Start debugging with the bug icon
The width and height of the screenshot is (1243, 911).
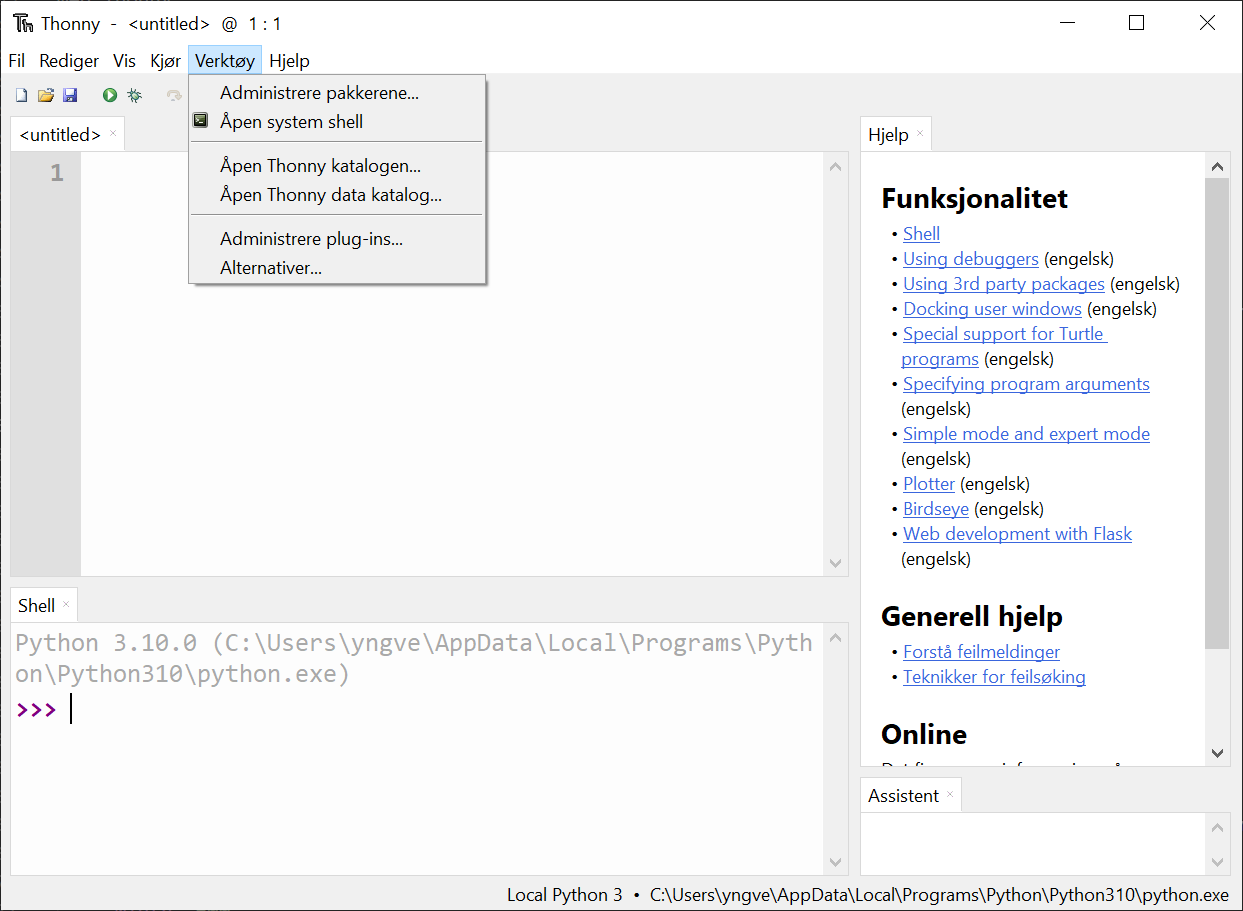pos(134,95)
